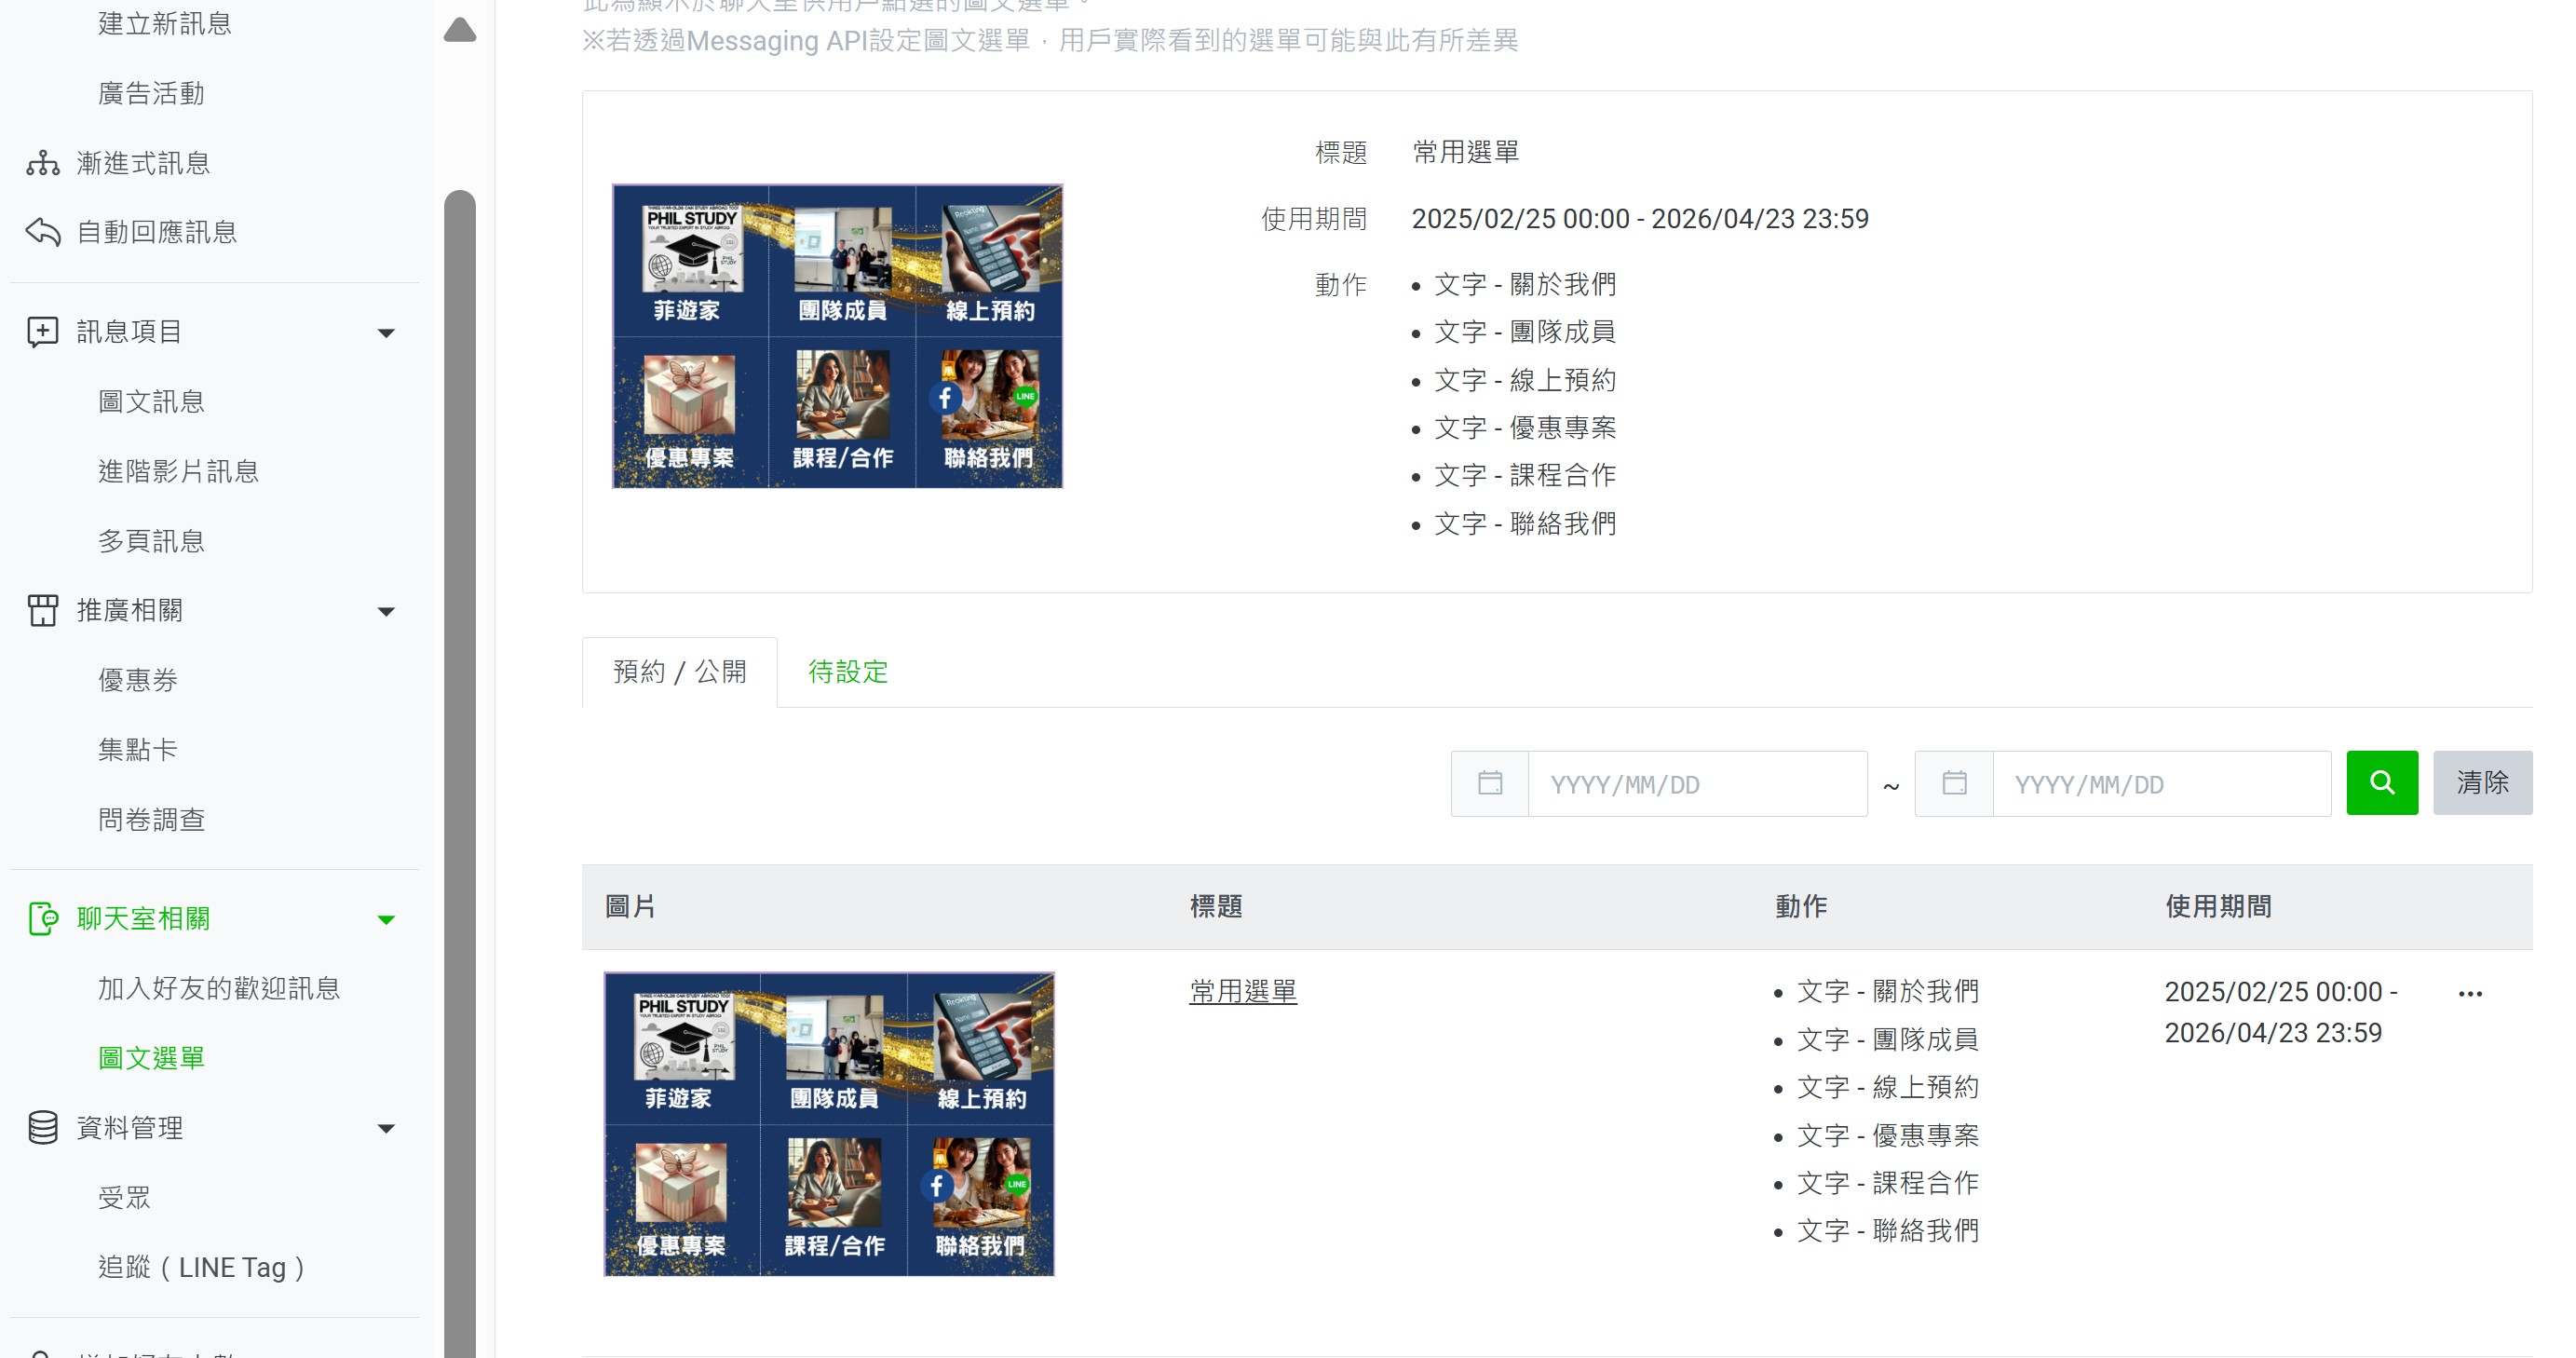Click the 標題 column header
The height and width of the screenshot is (1358, 2576).
coord(1216,907)
